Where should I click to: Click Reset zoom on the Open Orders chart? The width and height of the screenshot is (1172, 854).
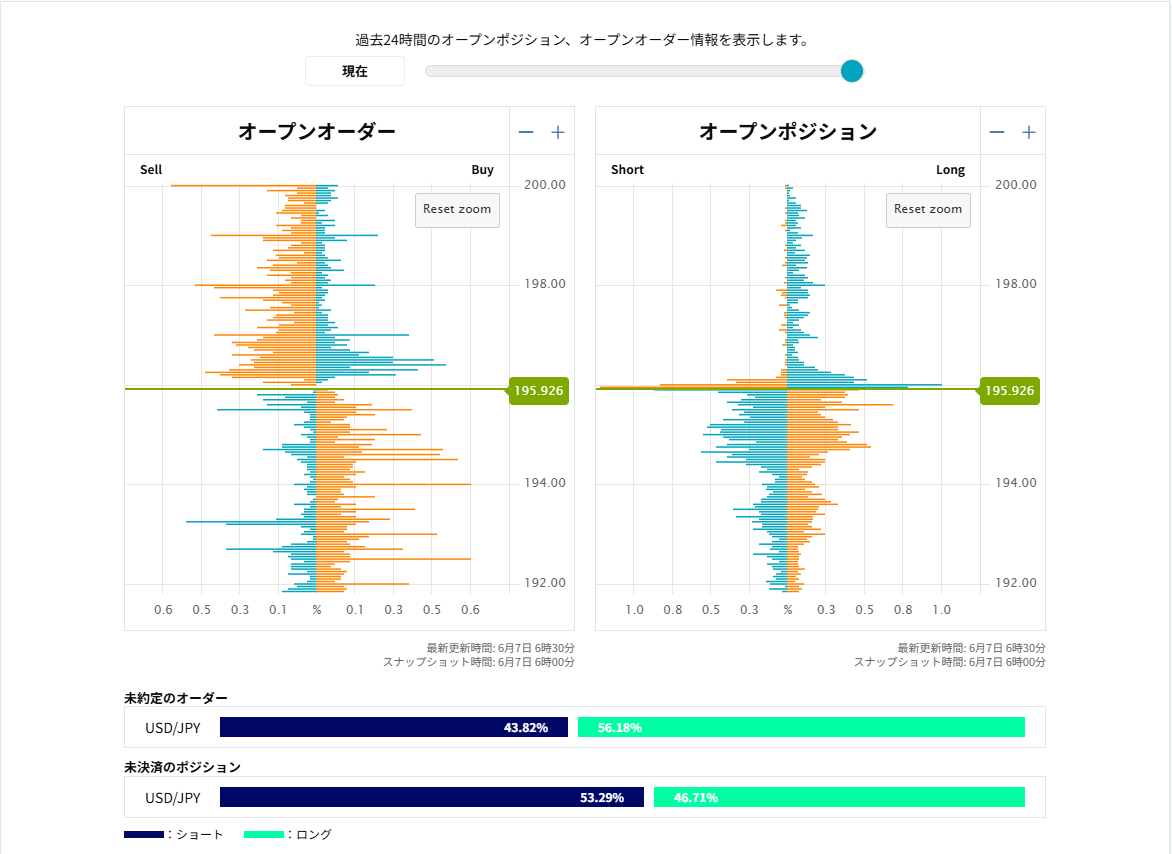click(457, 210)
